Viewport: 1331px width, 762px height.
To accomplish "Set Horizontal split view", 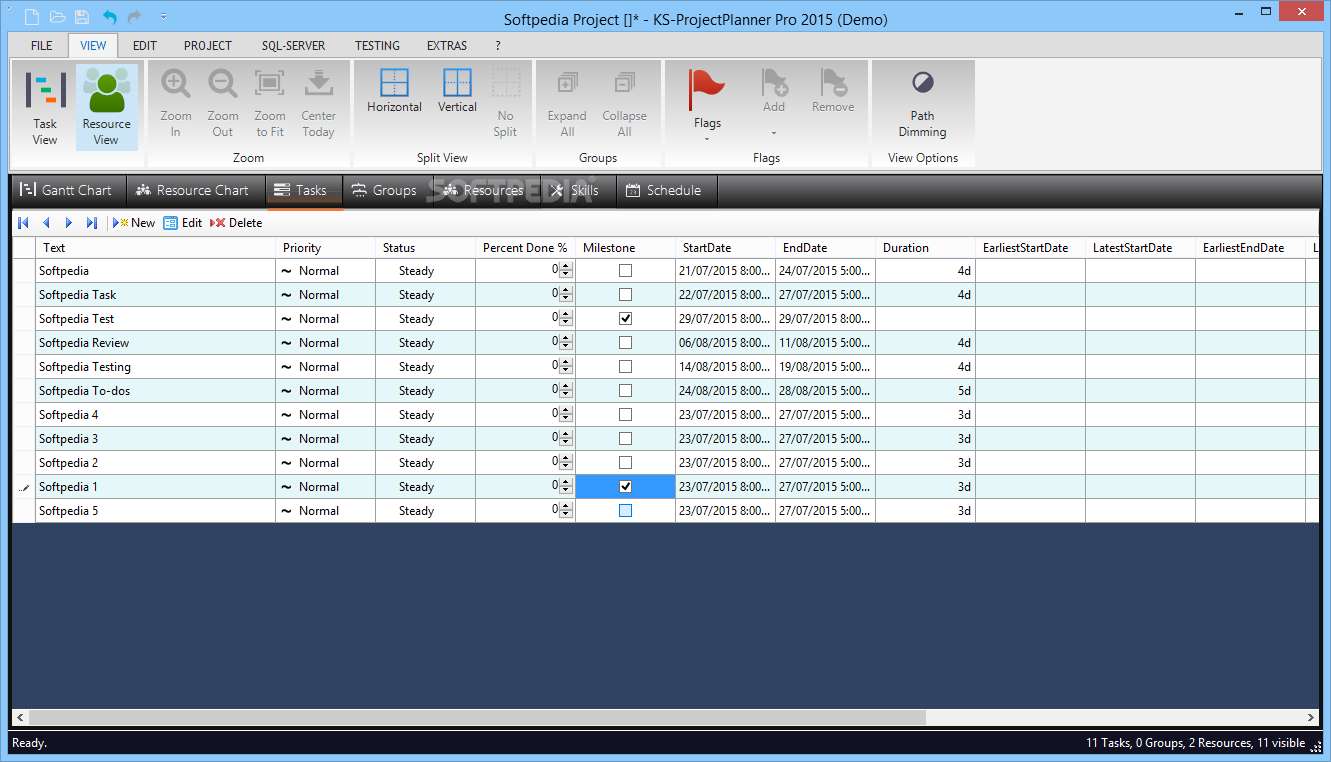I will (x=395, y=91).
